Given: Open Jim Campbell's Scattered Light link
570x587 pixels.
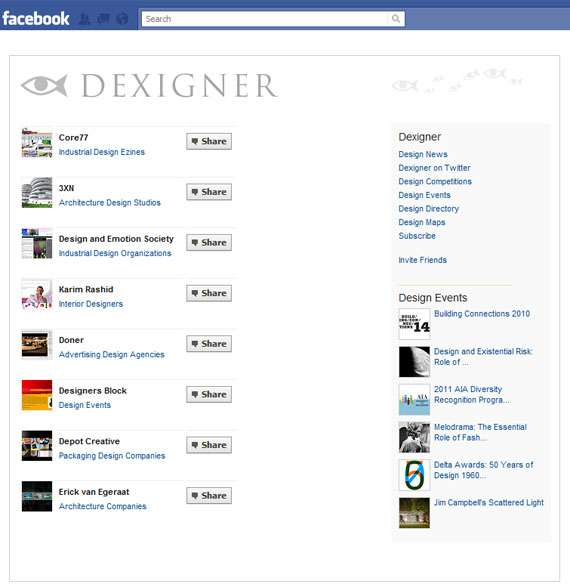Looking at the screenshot, I should point(489,502).
